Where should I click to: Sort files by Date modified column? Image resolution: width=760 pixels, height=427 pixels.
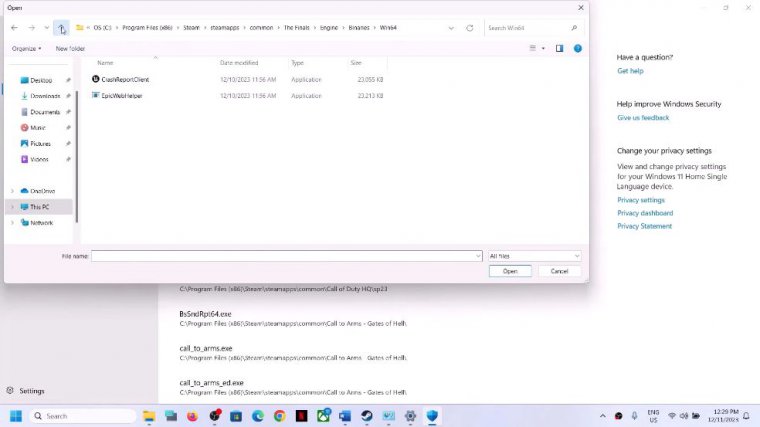(x=239, y=63)
